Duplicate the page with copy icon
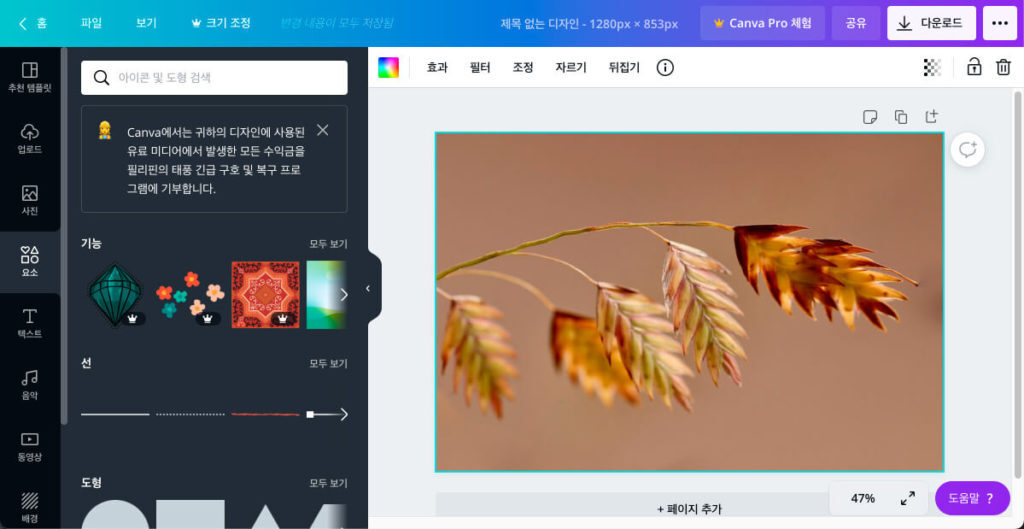Viewport: 1024px width, 529px height. click(x=901, y=117)
